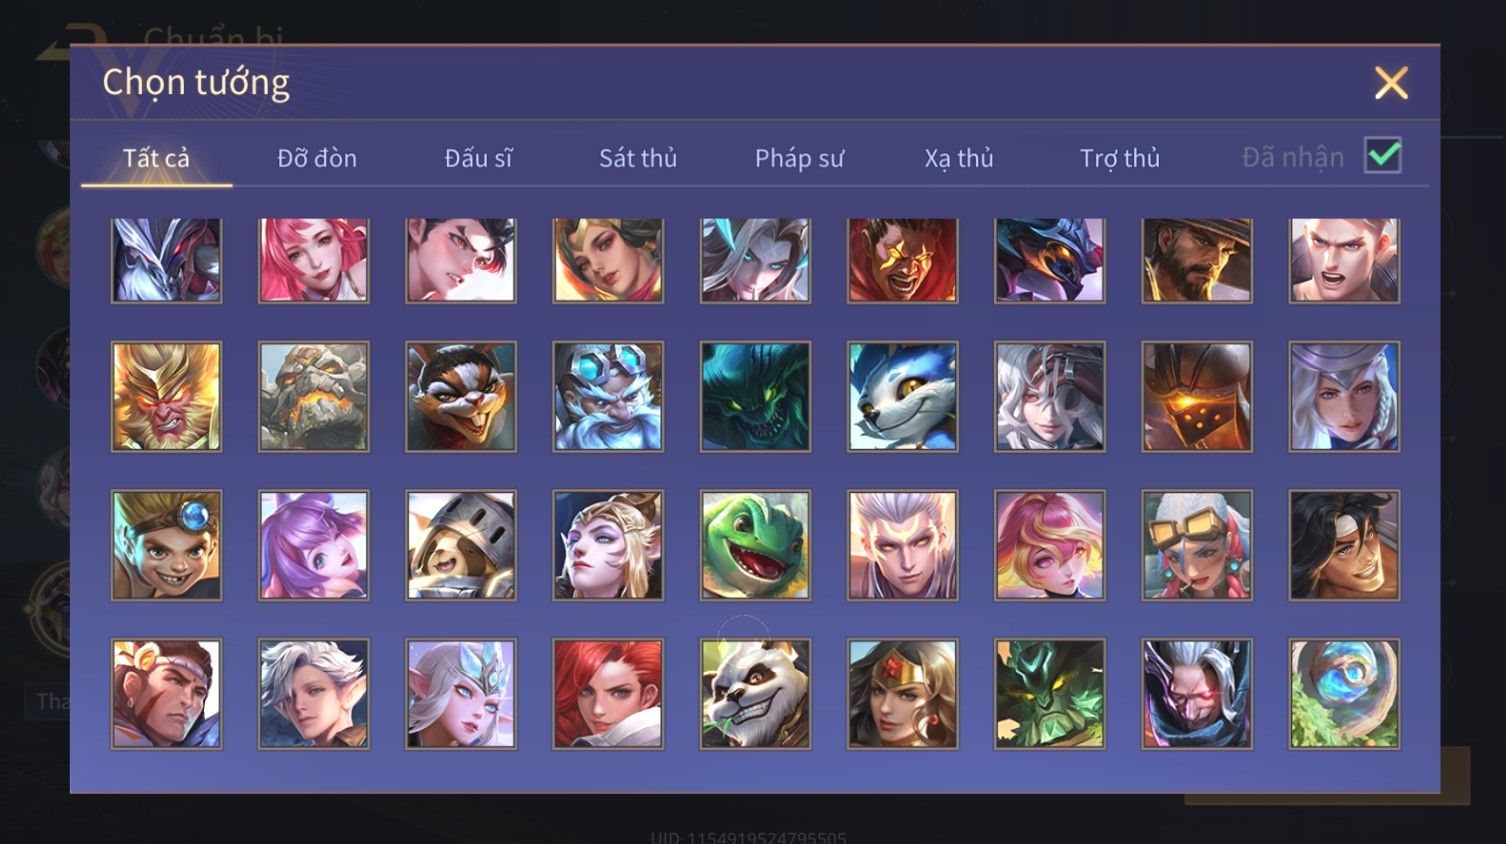The width and height of the screenshot is (1506, 844).
Task: Pick the green chameleon hero portrait
Action: [755, 545]
